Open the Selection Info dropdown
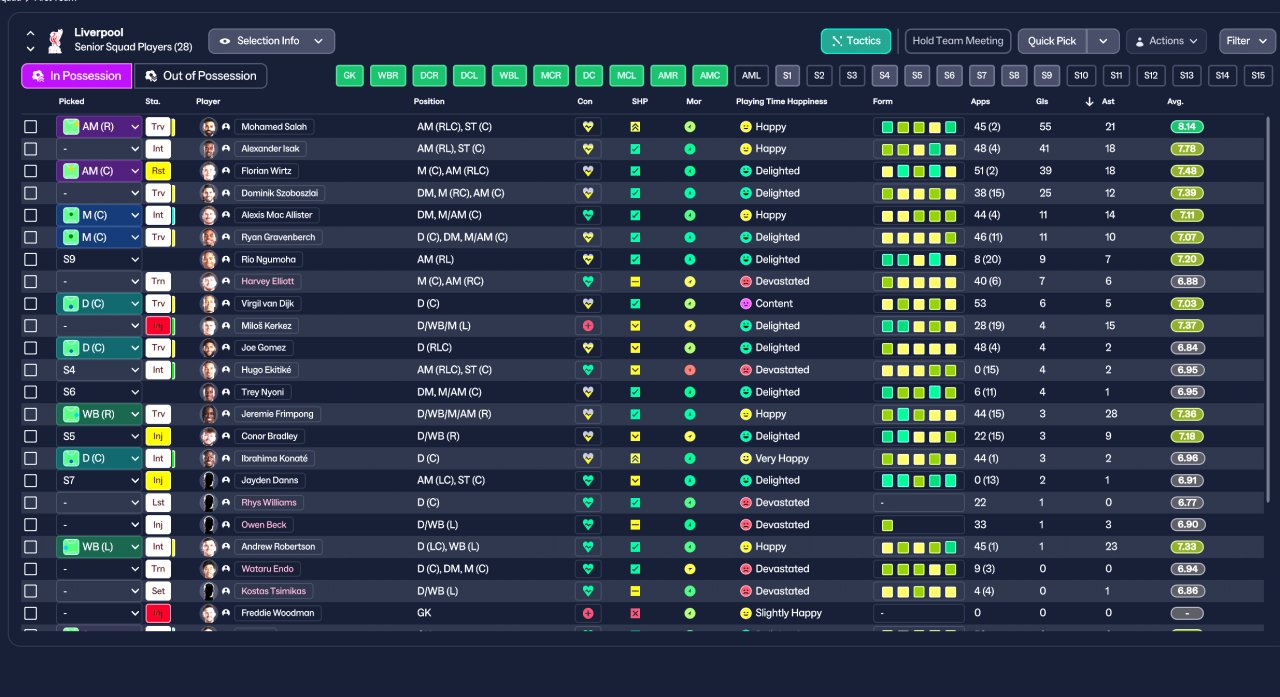 pyautogui.click(x=271, y=41)
